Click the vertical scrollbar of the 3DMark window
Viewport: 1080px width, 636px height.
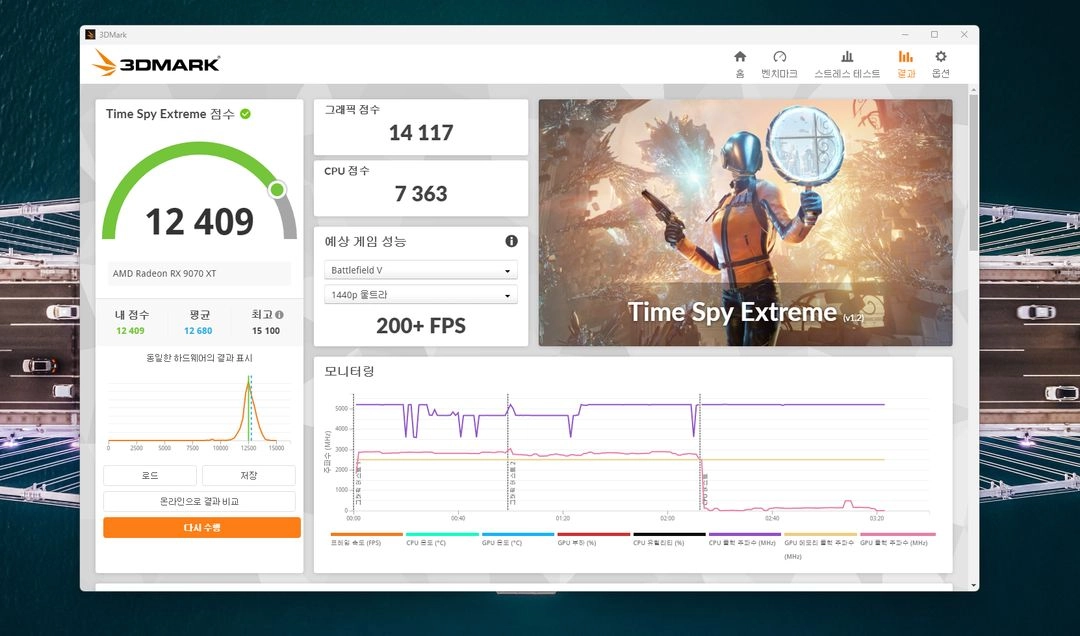pos(973,172)
